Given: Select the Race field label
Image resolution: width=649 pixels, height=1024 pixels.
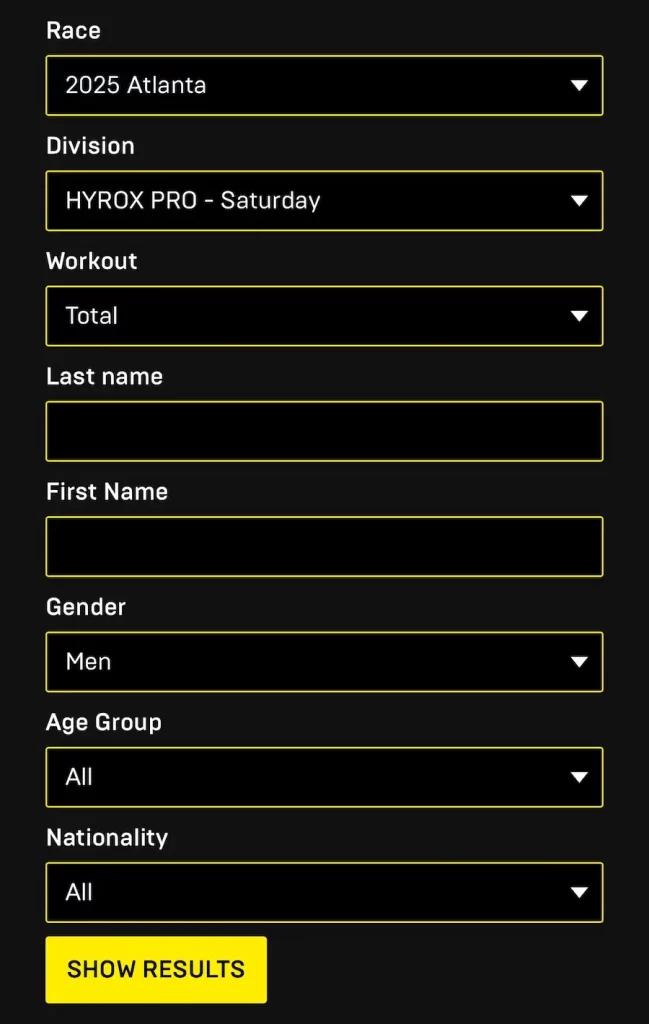Looking at the screenshot, I should pos(72,30).
